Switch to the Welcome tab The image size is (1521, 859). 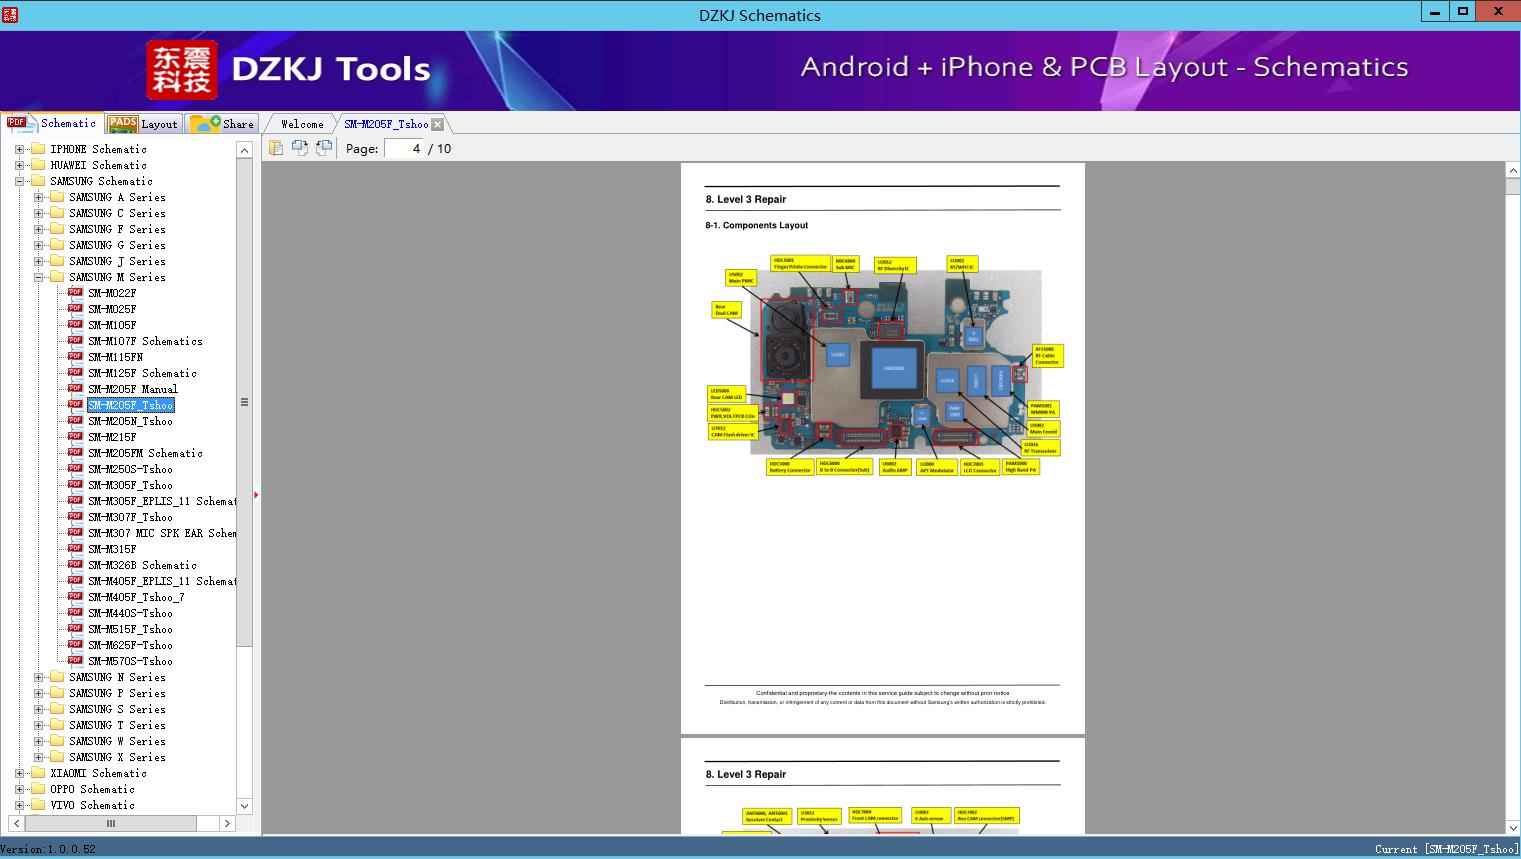coord(302,124)
